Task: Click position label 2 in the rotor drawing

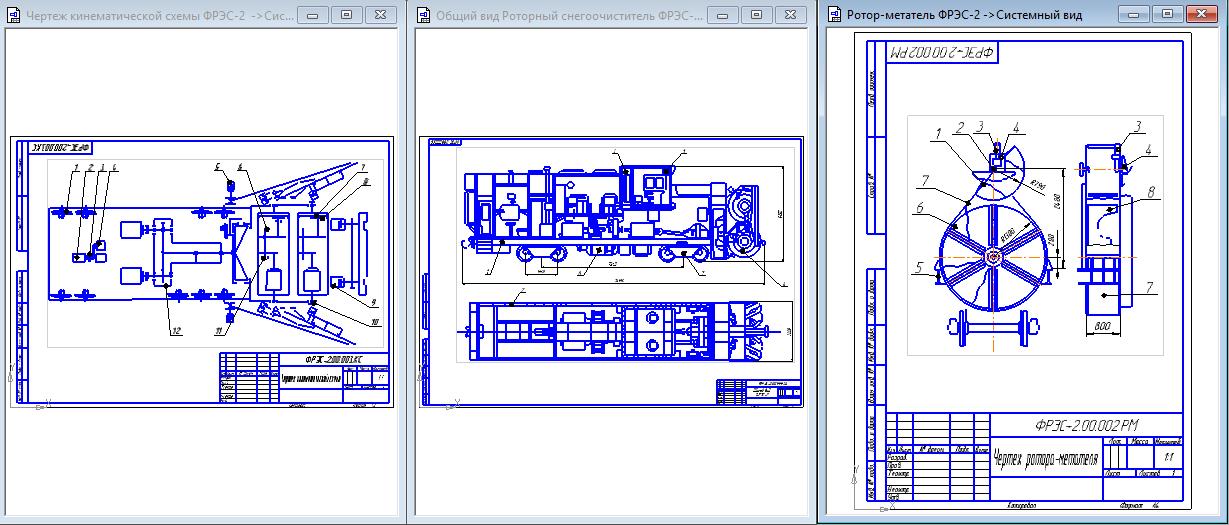Action: 959,128
